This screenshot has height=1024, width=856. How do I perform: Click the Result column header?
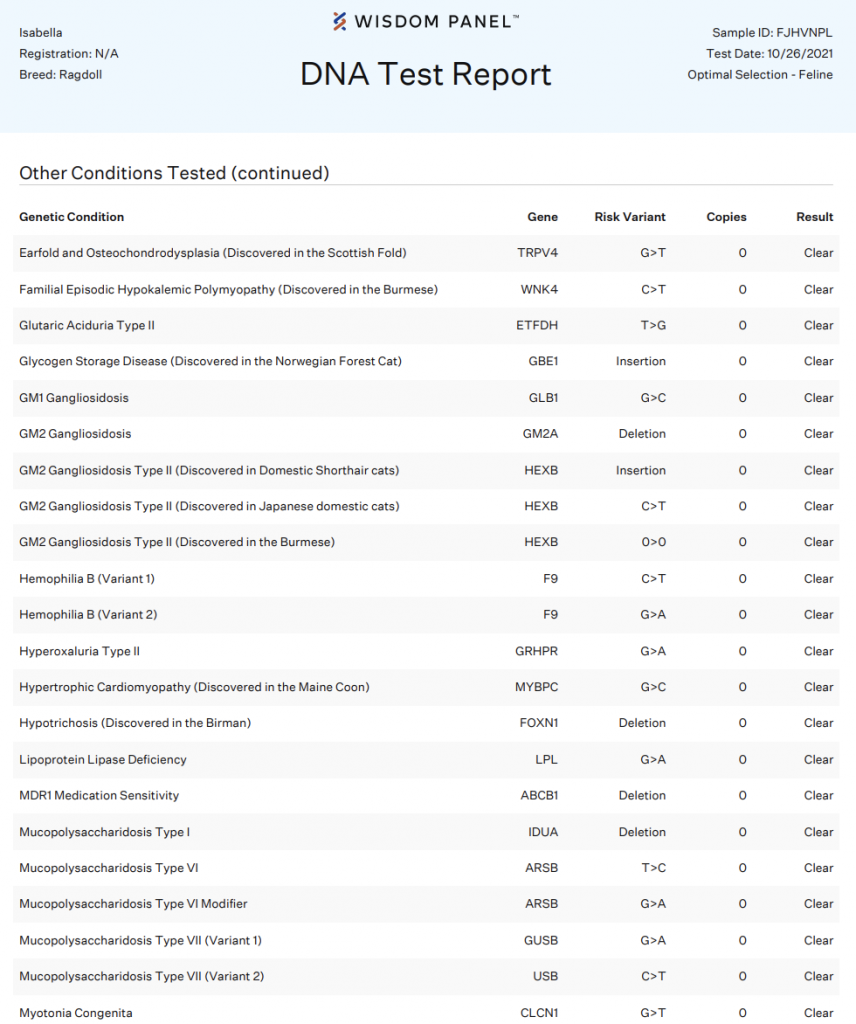814,217
